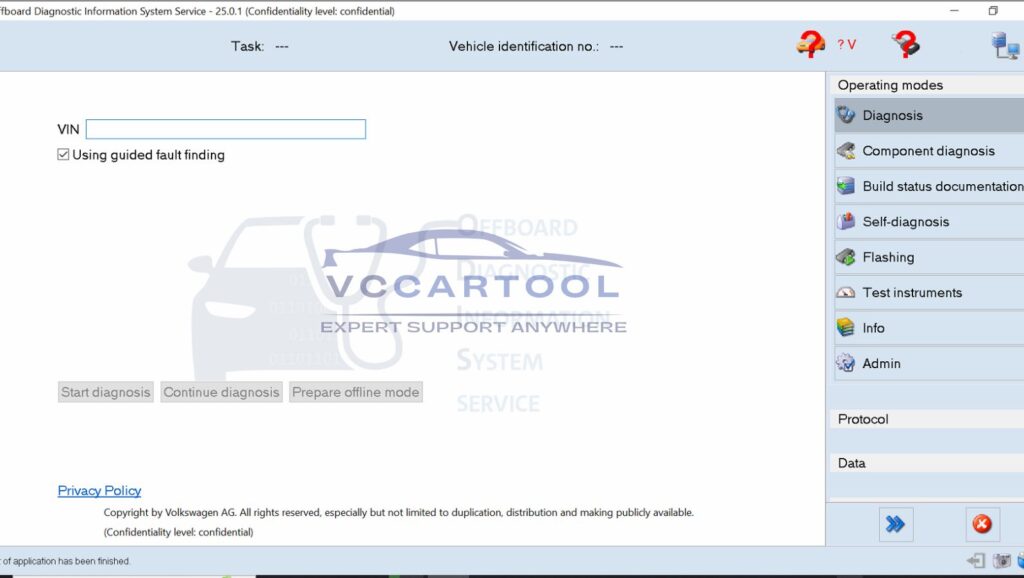Open the Privacy Policy link
The width and height of the screenshot is (1024, 578).
pyautogui.click(x=99, y=490)
